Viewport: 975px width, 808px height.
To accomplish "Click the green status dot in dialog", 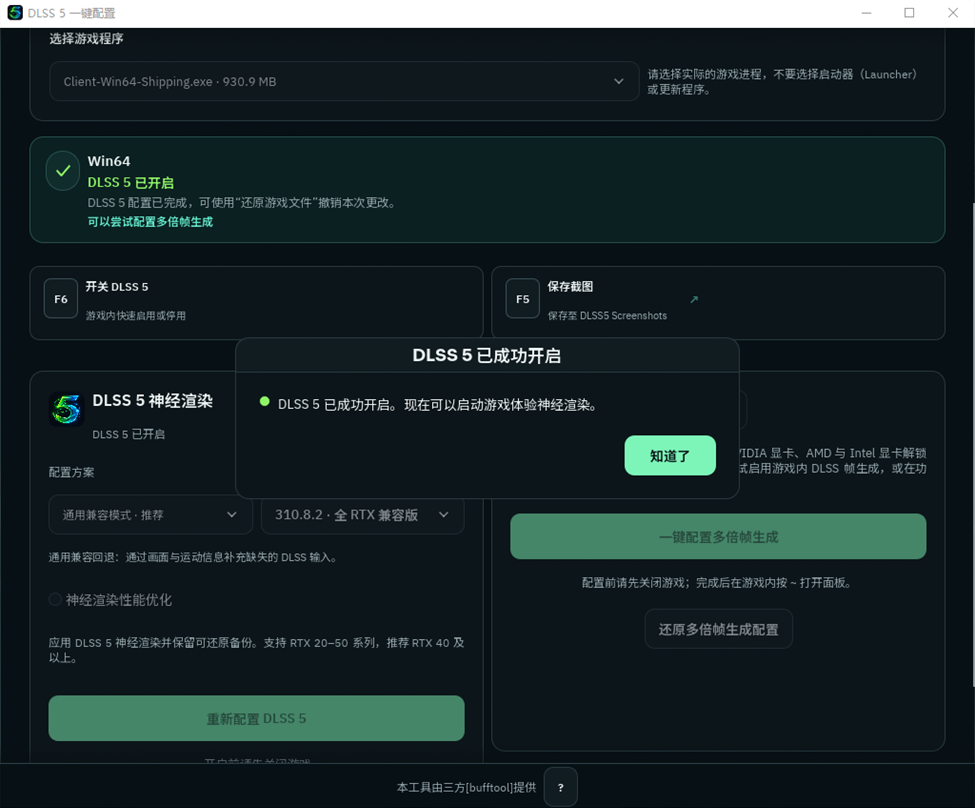I will [x=265, y=402].
